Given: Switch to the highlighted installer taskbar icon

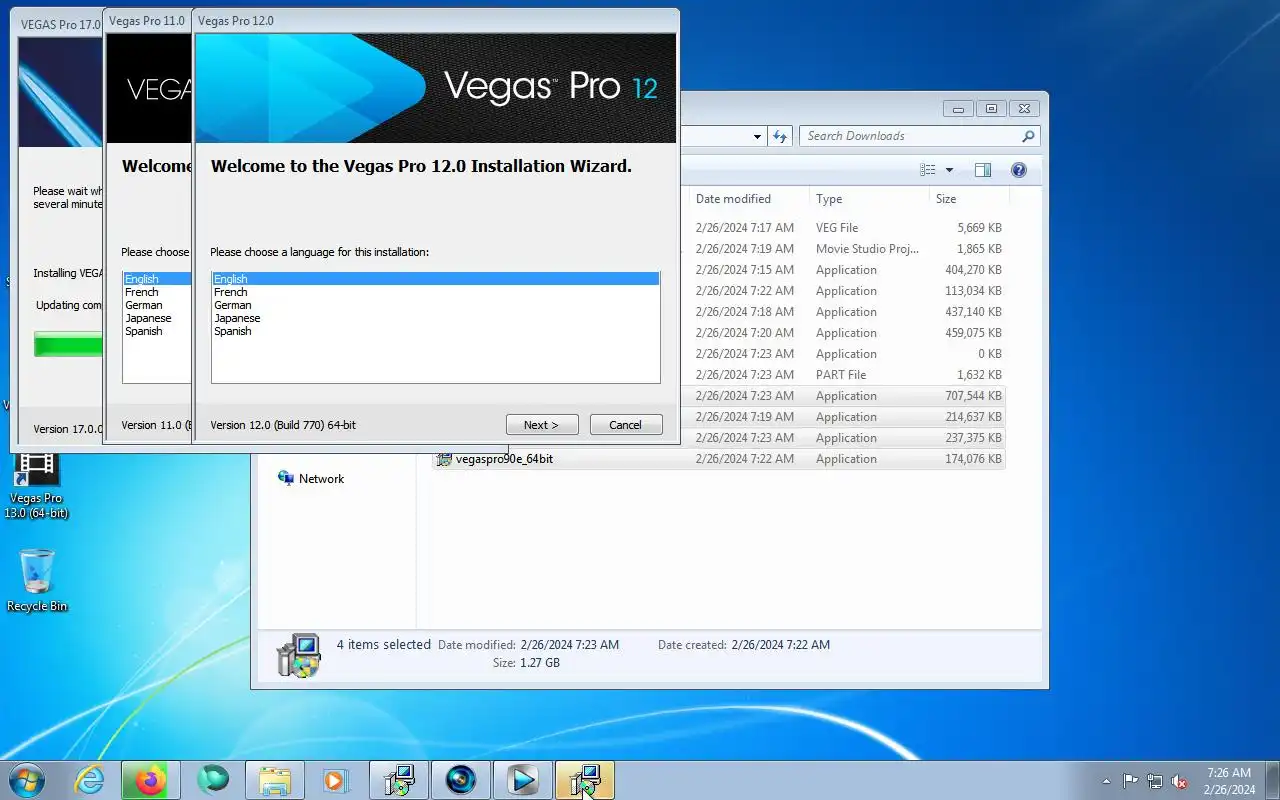Looking at the screenshot, I should click(585, 780).
